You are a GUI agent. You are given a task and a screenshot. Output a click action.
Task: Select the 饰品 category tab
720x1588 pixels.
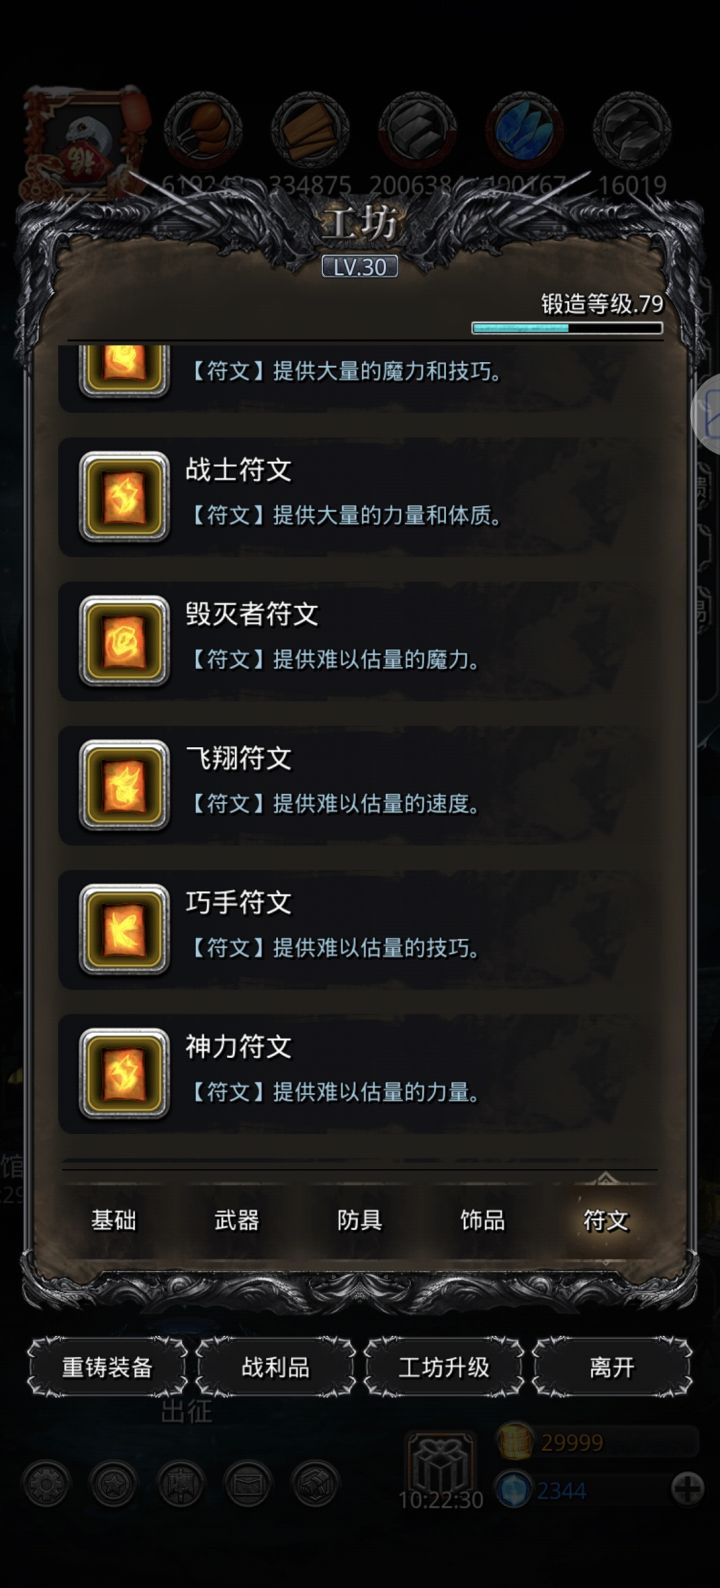(483, 1220)
